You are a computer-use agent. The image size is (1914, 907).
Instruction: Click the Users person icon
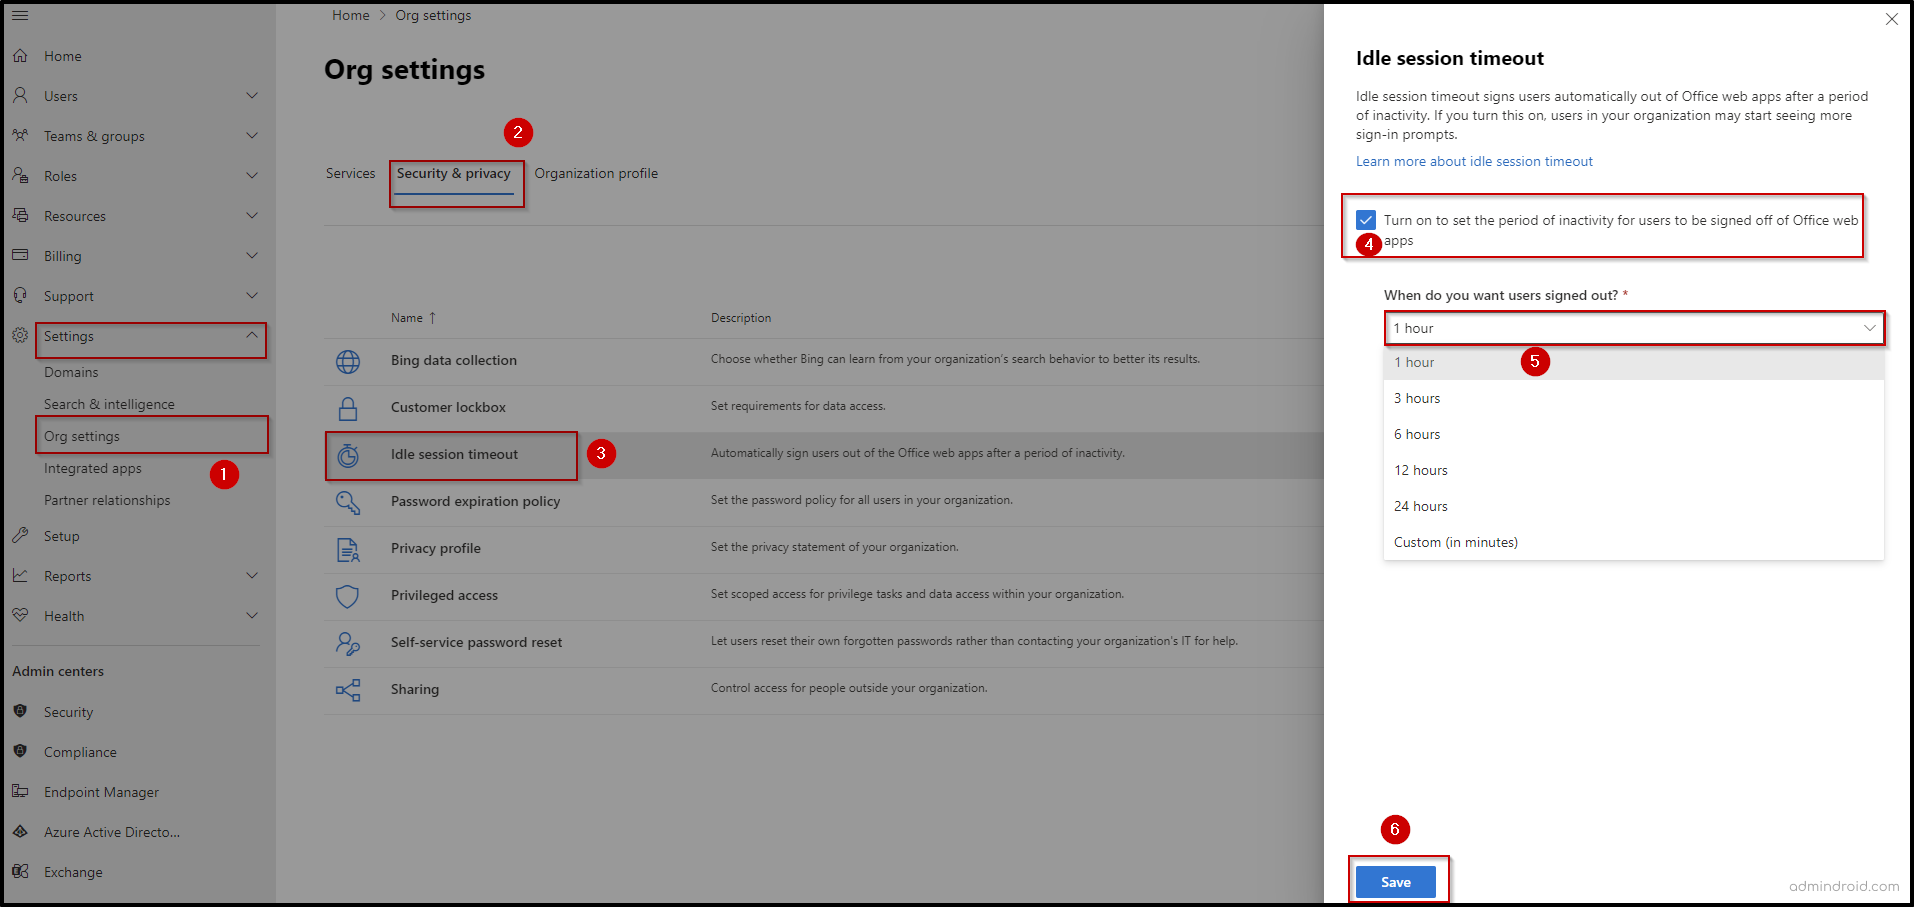(x=20, y=96)
